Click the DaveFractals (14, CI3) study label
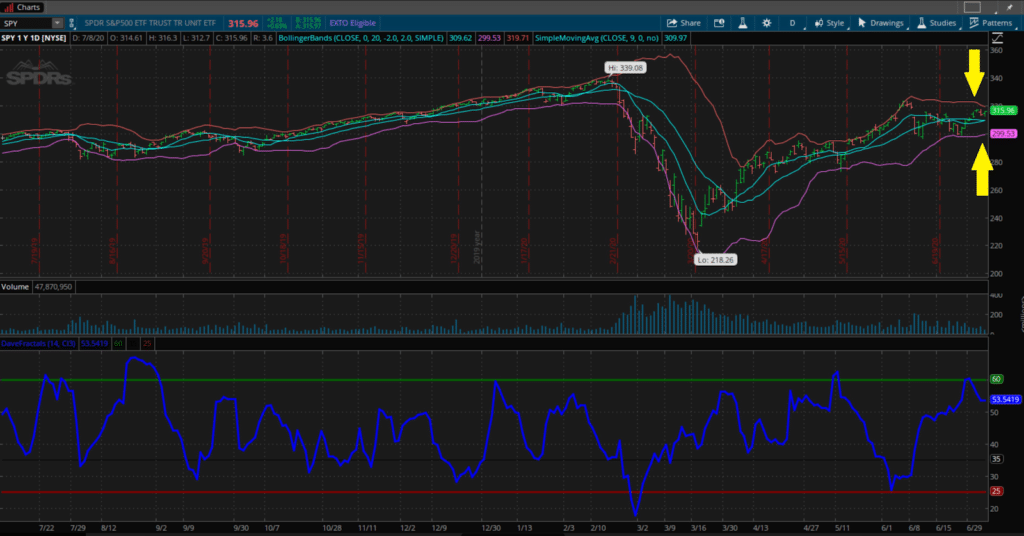The height and width of the screenshot is (536, 1024). 39,343
